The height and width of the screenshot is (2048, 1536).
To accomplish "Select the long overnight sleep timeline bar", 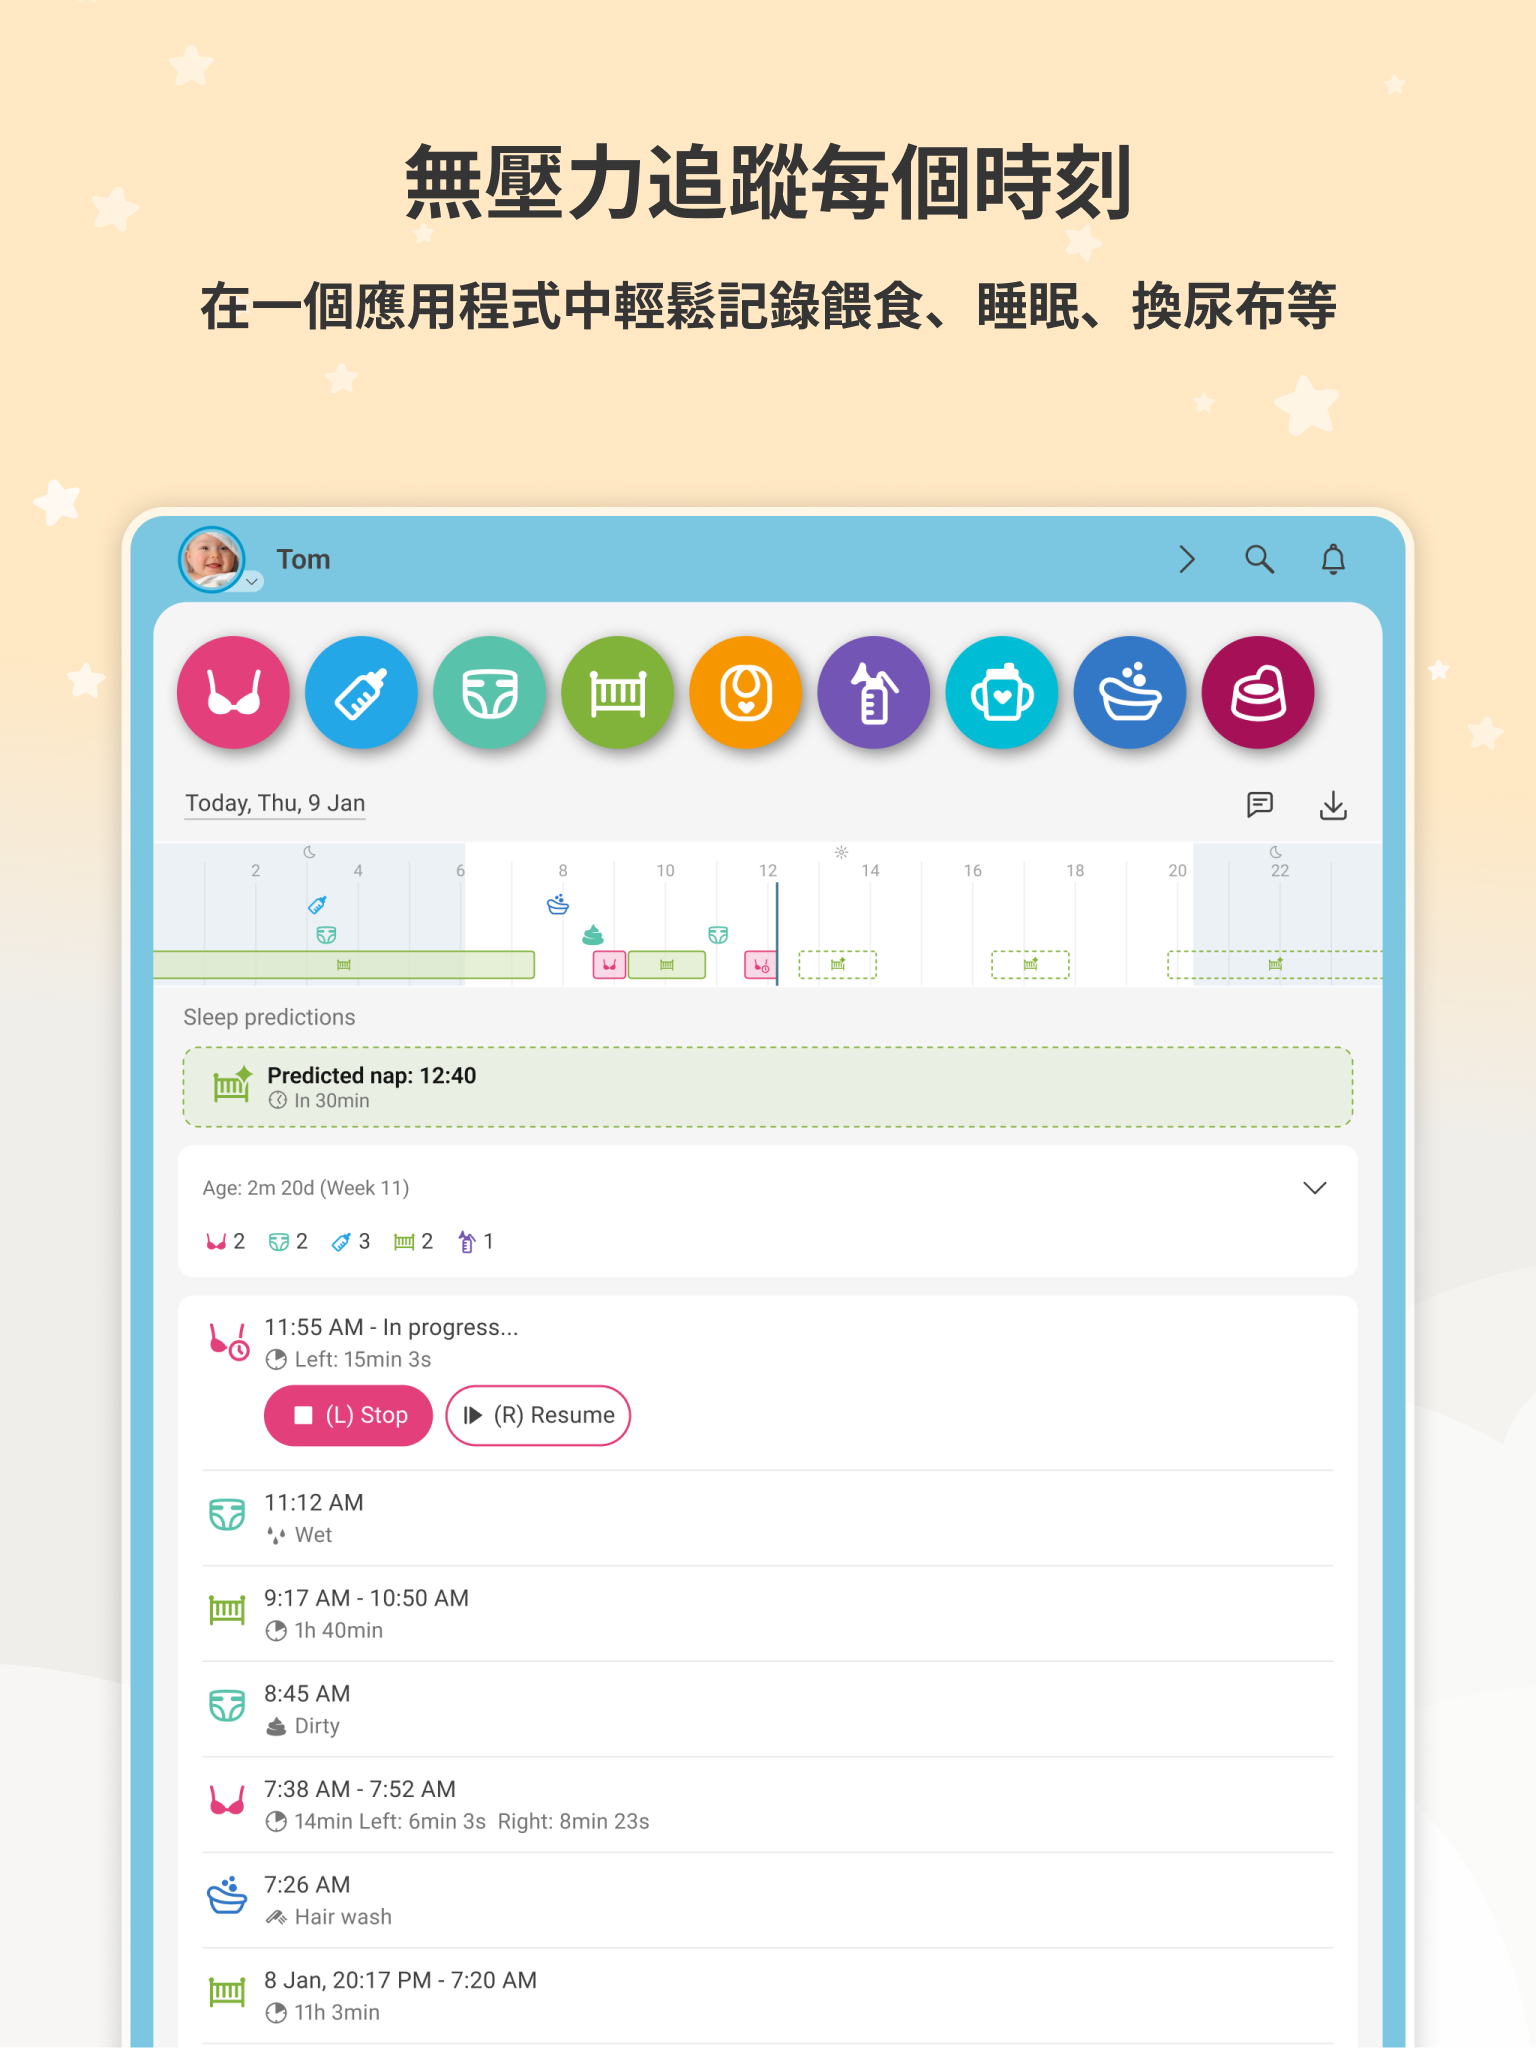I will tap(343, 965).
